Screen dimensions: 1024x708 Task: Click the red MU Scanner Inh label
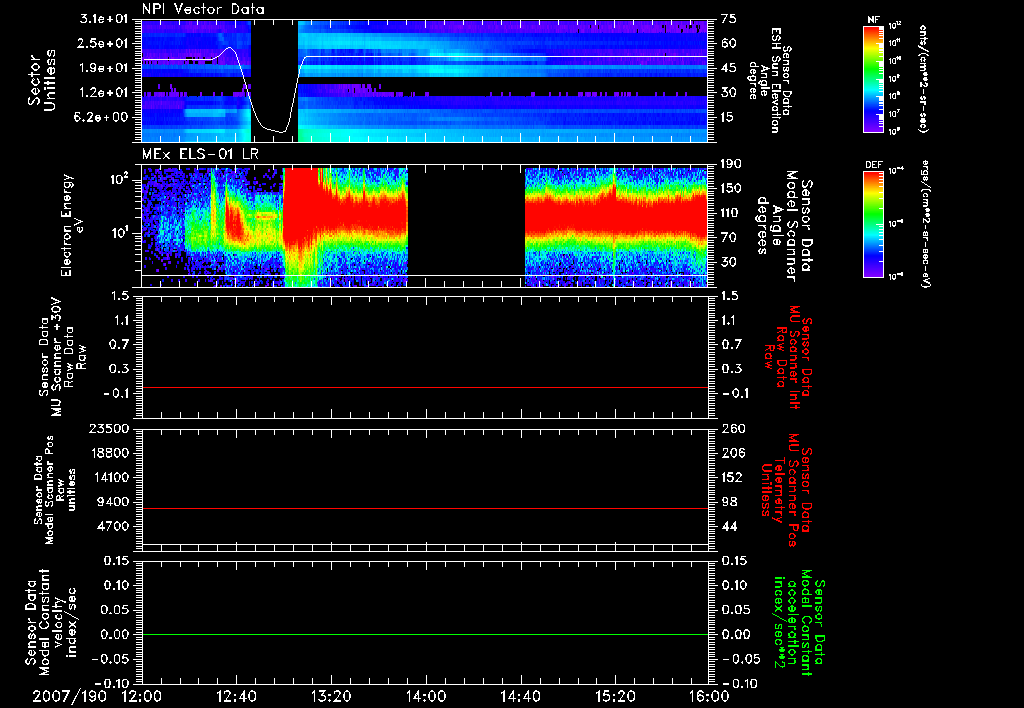(x=788, y=357)
